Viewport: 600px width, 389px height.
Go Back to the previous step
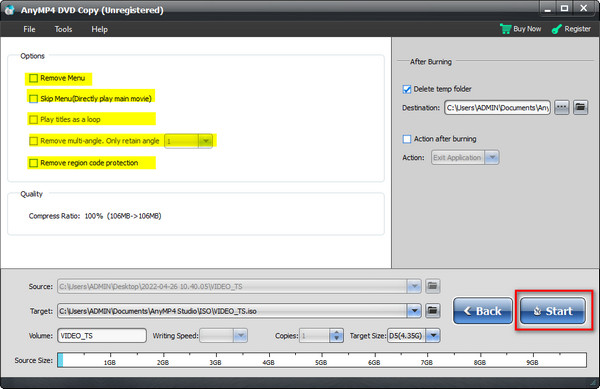pyautogui.click(x=483, y=311)
